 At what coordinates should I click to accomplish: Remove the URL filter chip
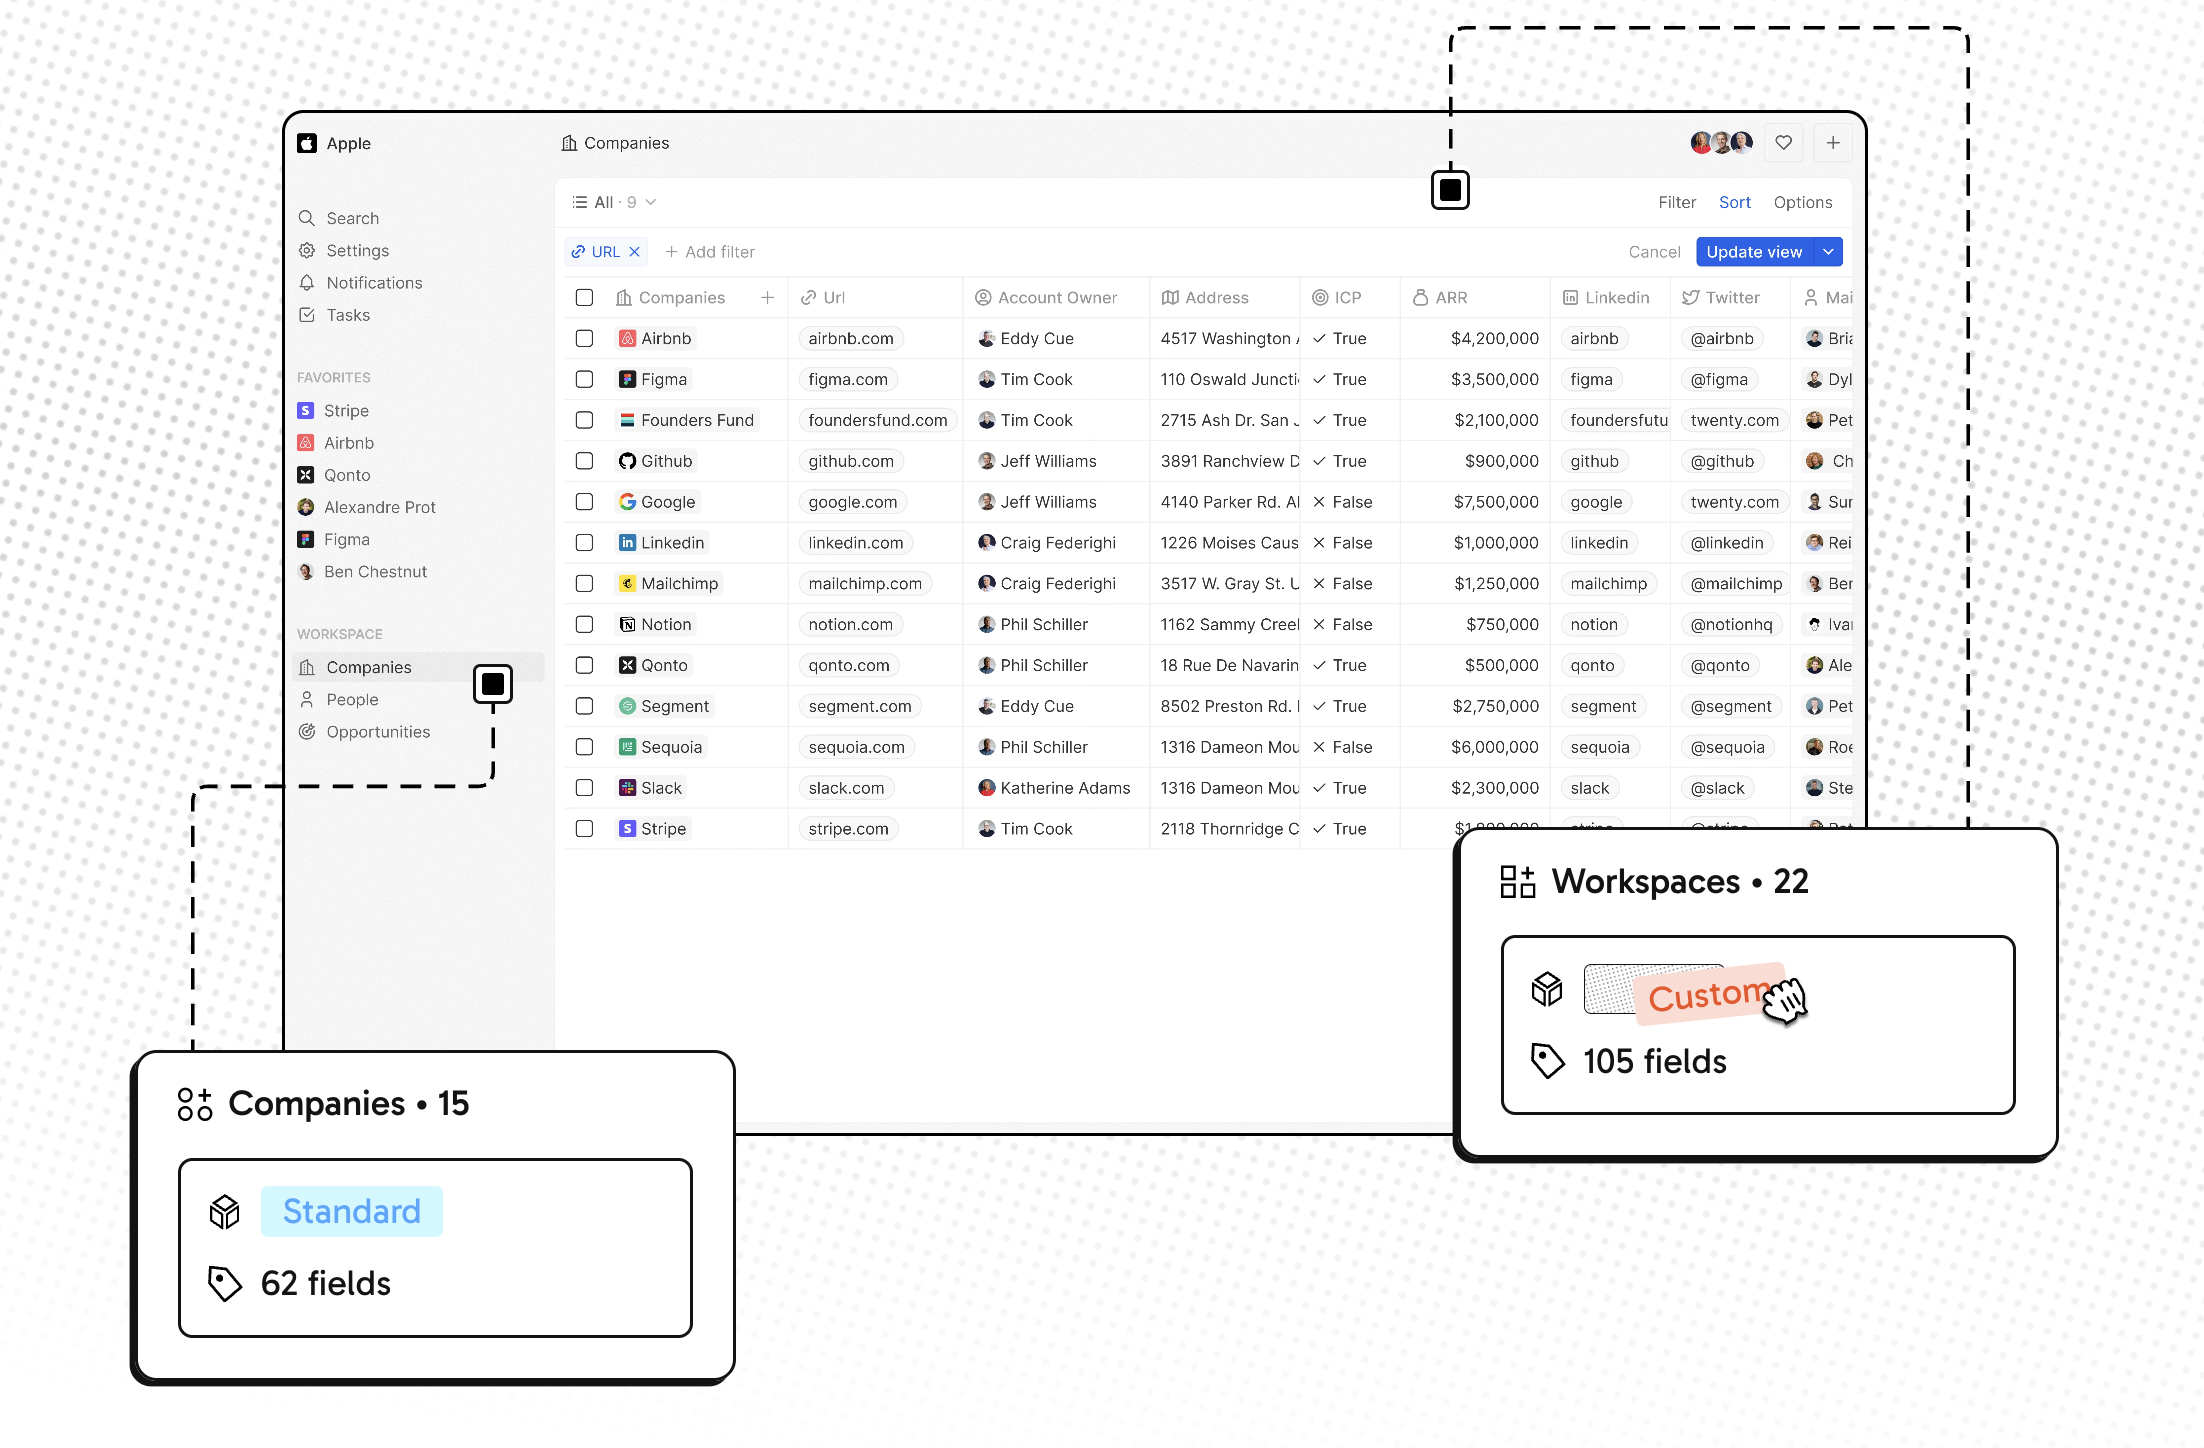634,252
